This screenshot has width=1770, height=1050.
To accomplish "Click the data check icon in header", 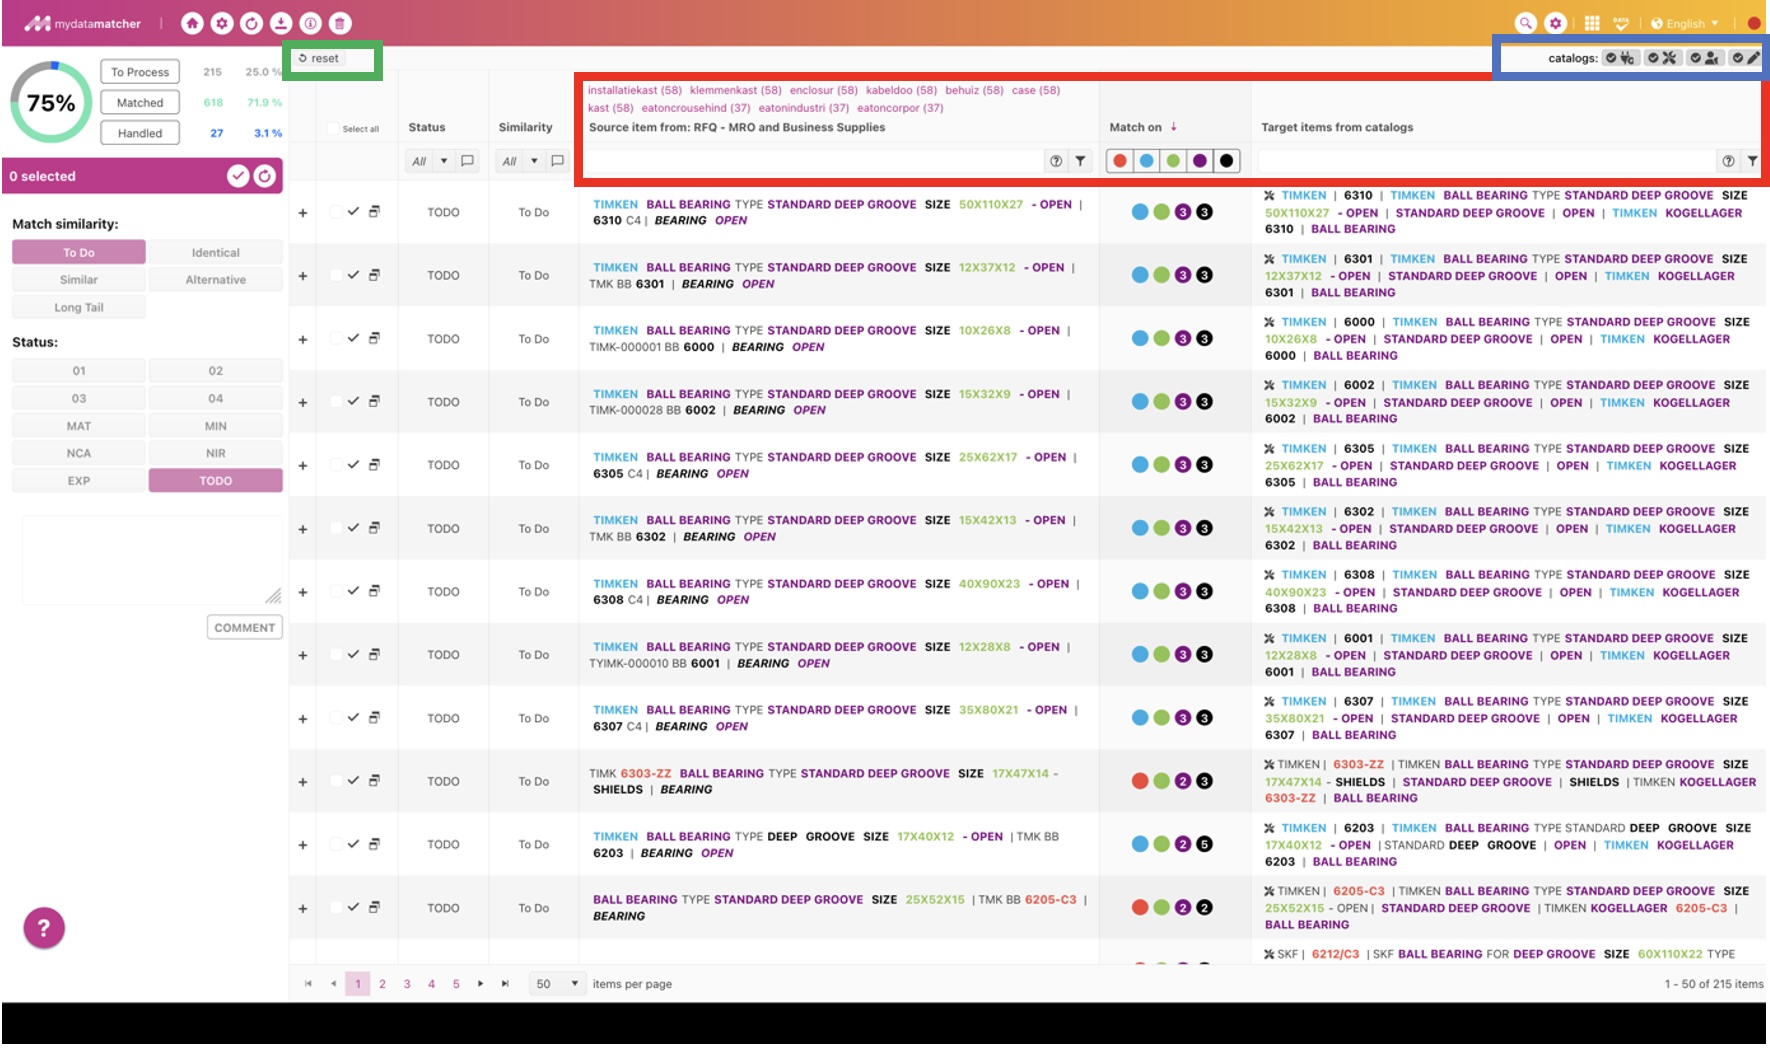I will pos(1621,23).
